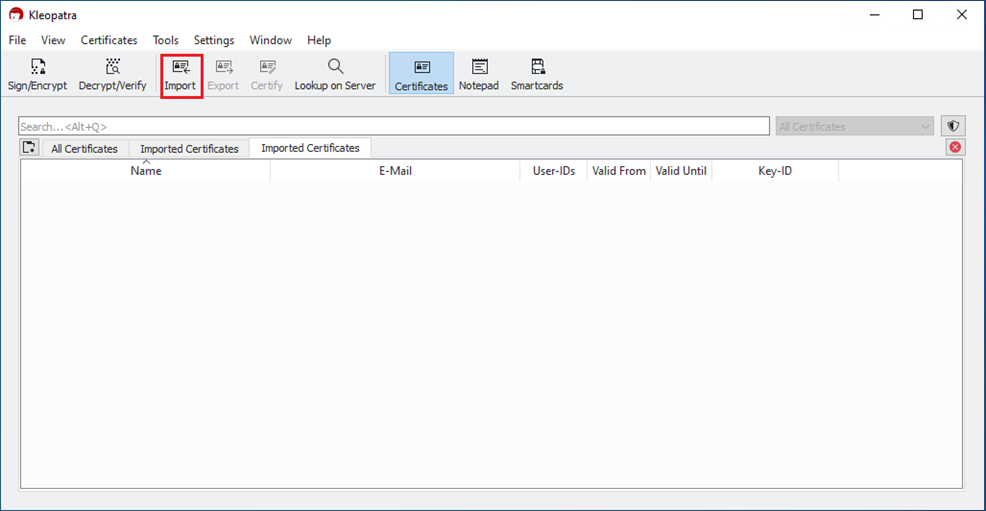The height and width of the screenshot is (511, 986).
Task: Open the Smartcards view
Action: 537,74
